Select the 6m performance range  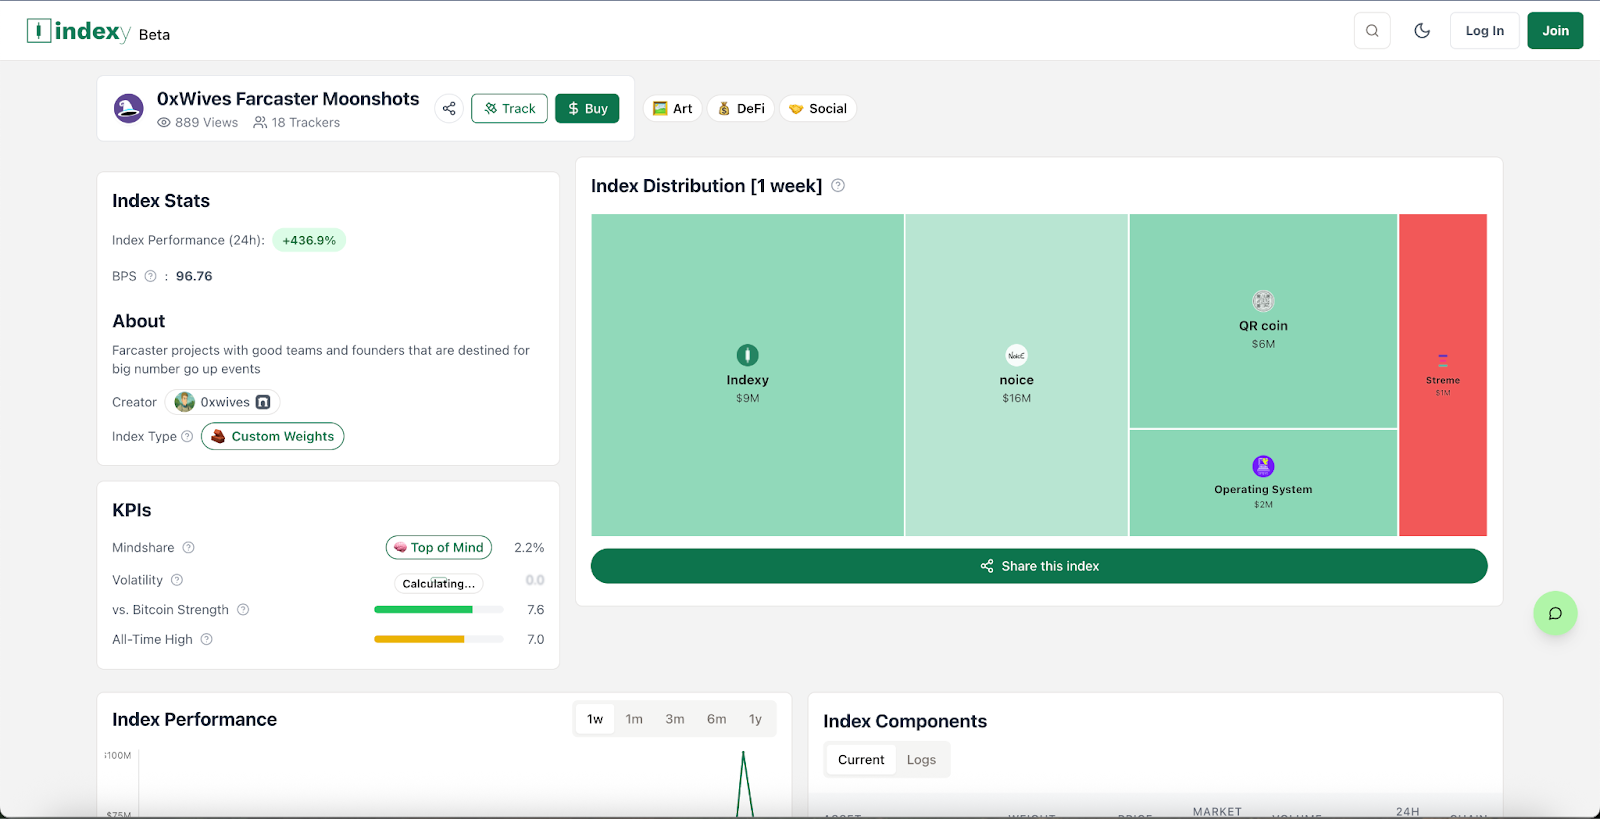point(717,719)
